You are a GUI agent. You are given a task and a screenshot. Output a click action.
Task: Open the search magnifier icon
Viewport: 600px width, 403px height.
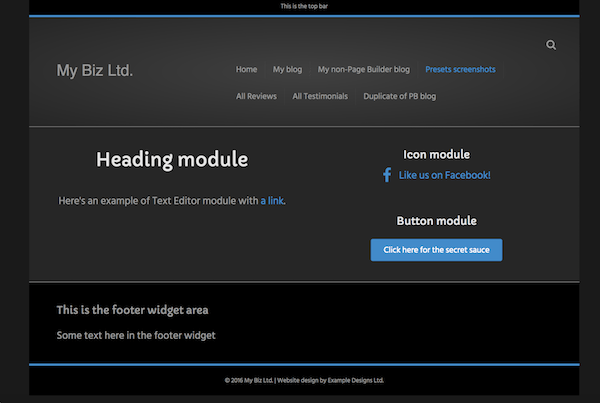point(551,45)
